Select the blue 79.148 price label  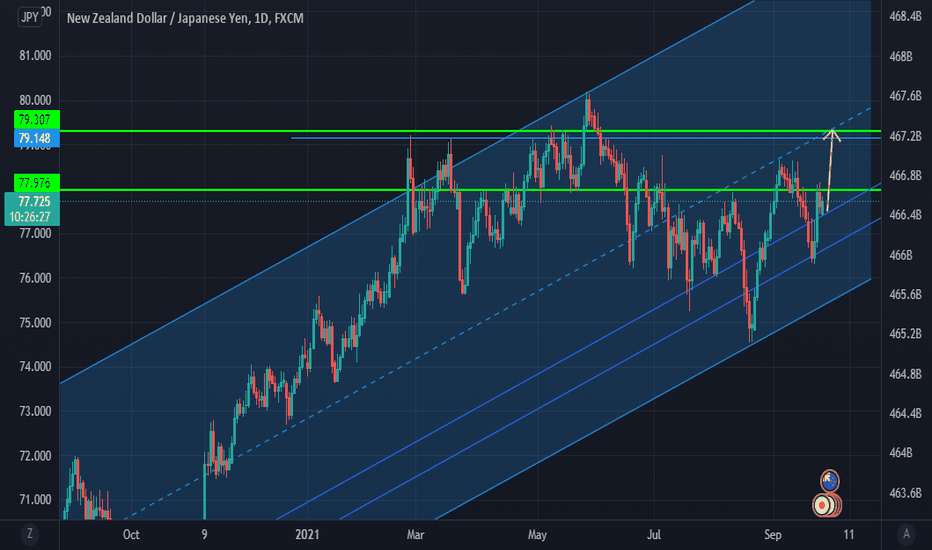point(37,139)
